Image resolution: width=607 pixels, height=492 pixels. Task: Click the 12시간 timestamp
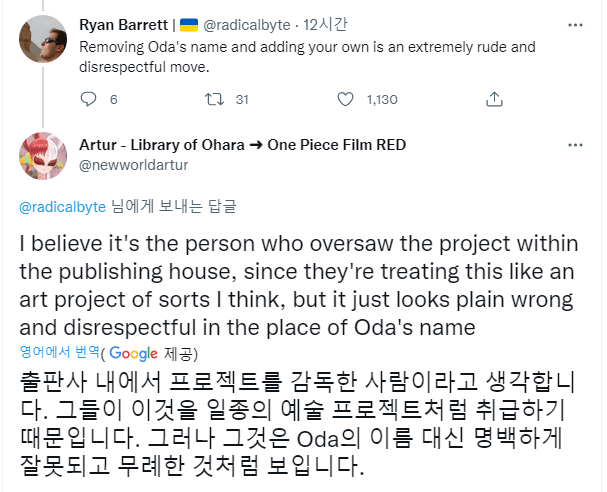point(327,24)
